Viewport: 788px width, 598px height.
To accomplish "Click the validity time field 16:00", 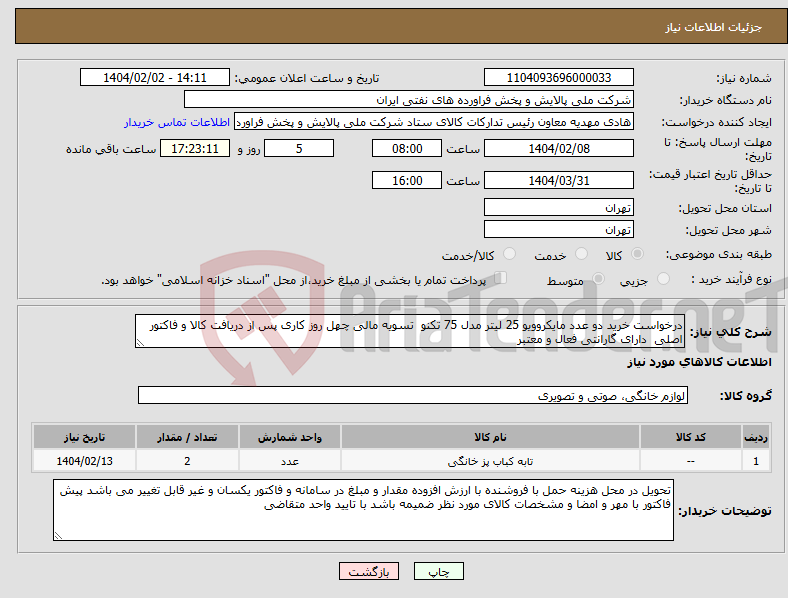I will [407, 180].
